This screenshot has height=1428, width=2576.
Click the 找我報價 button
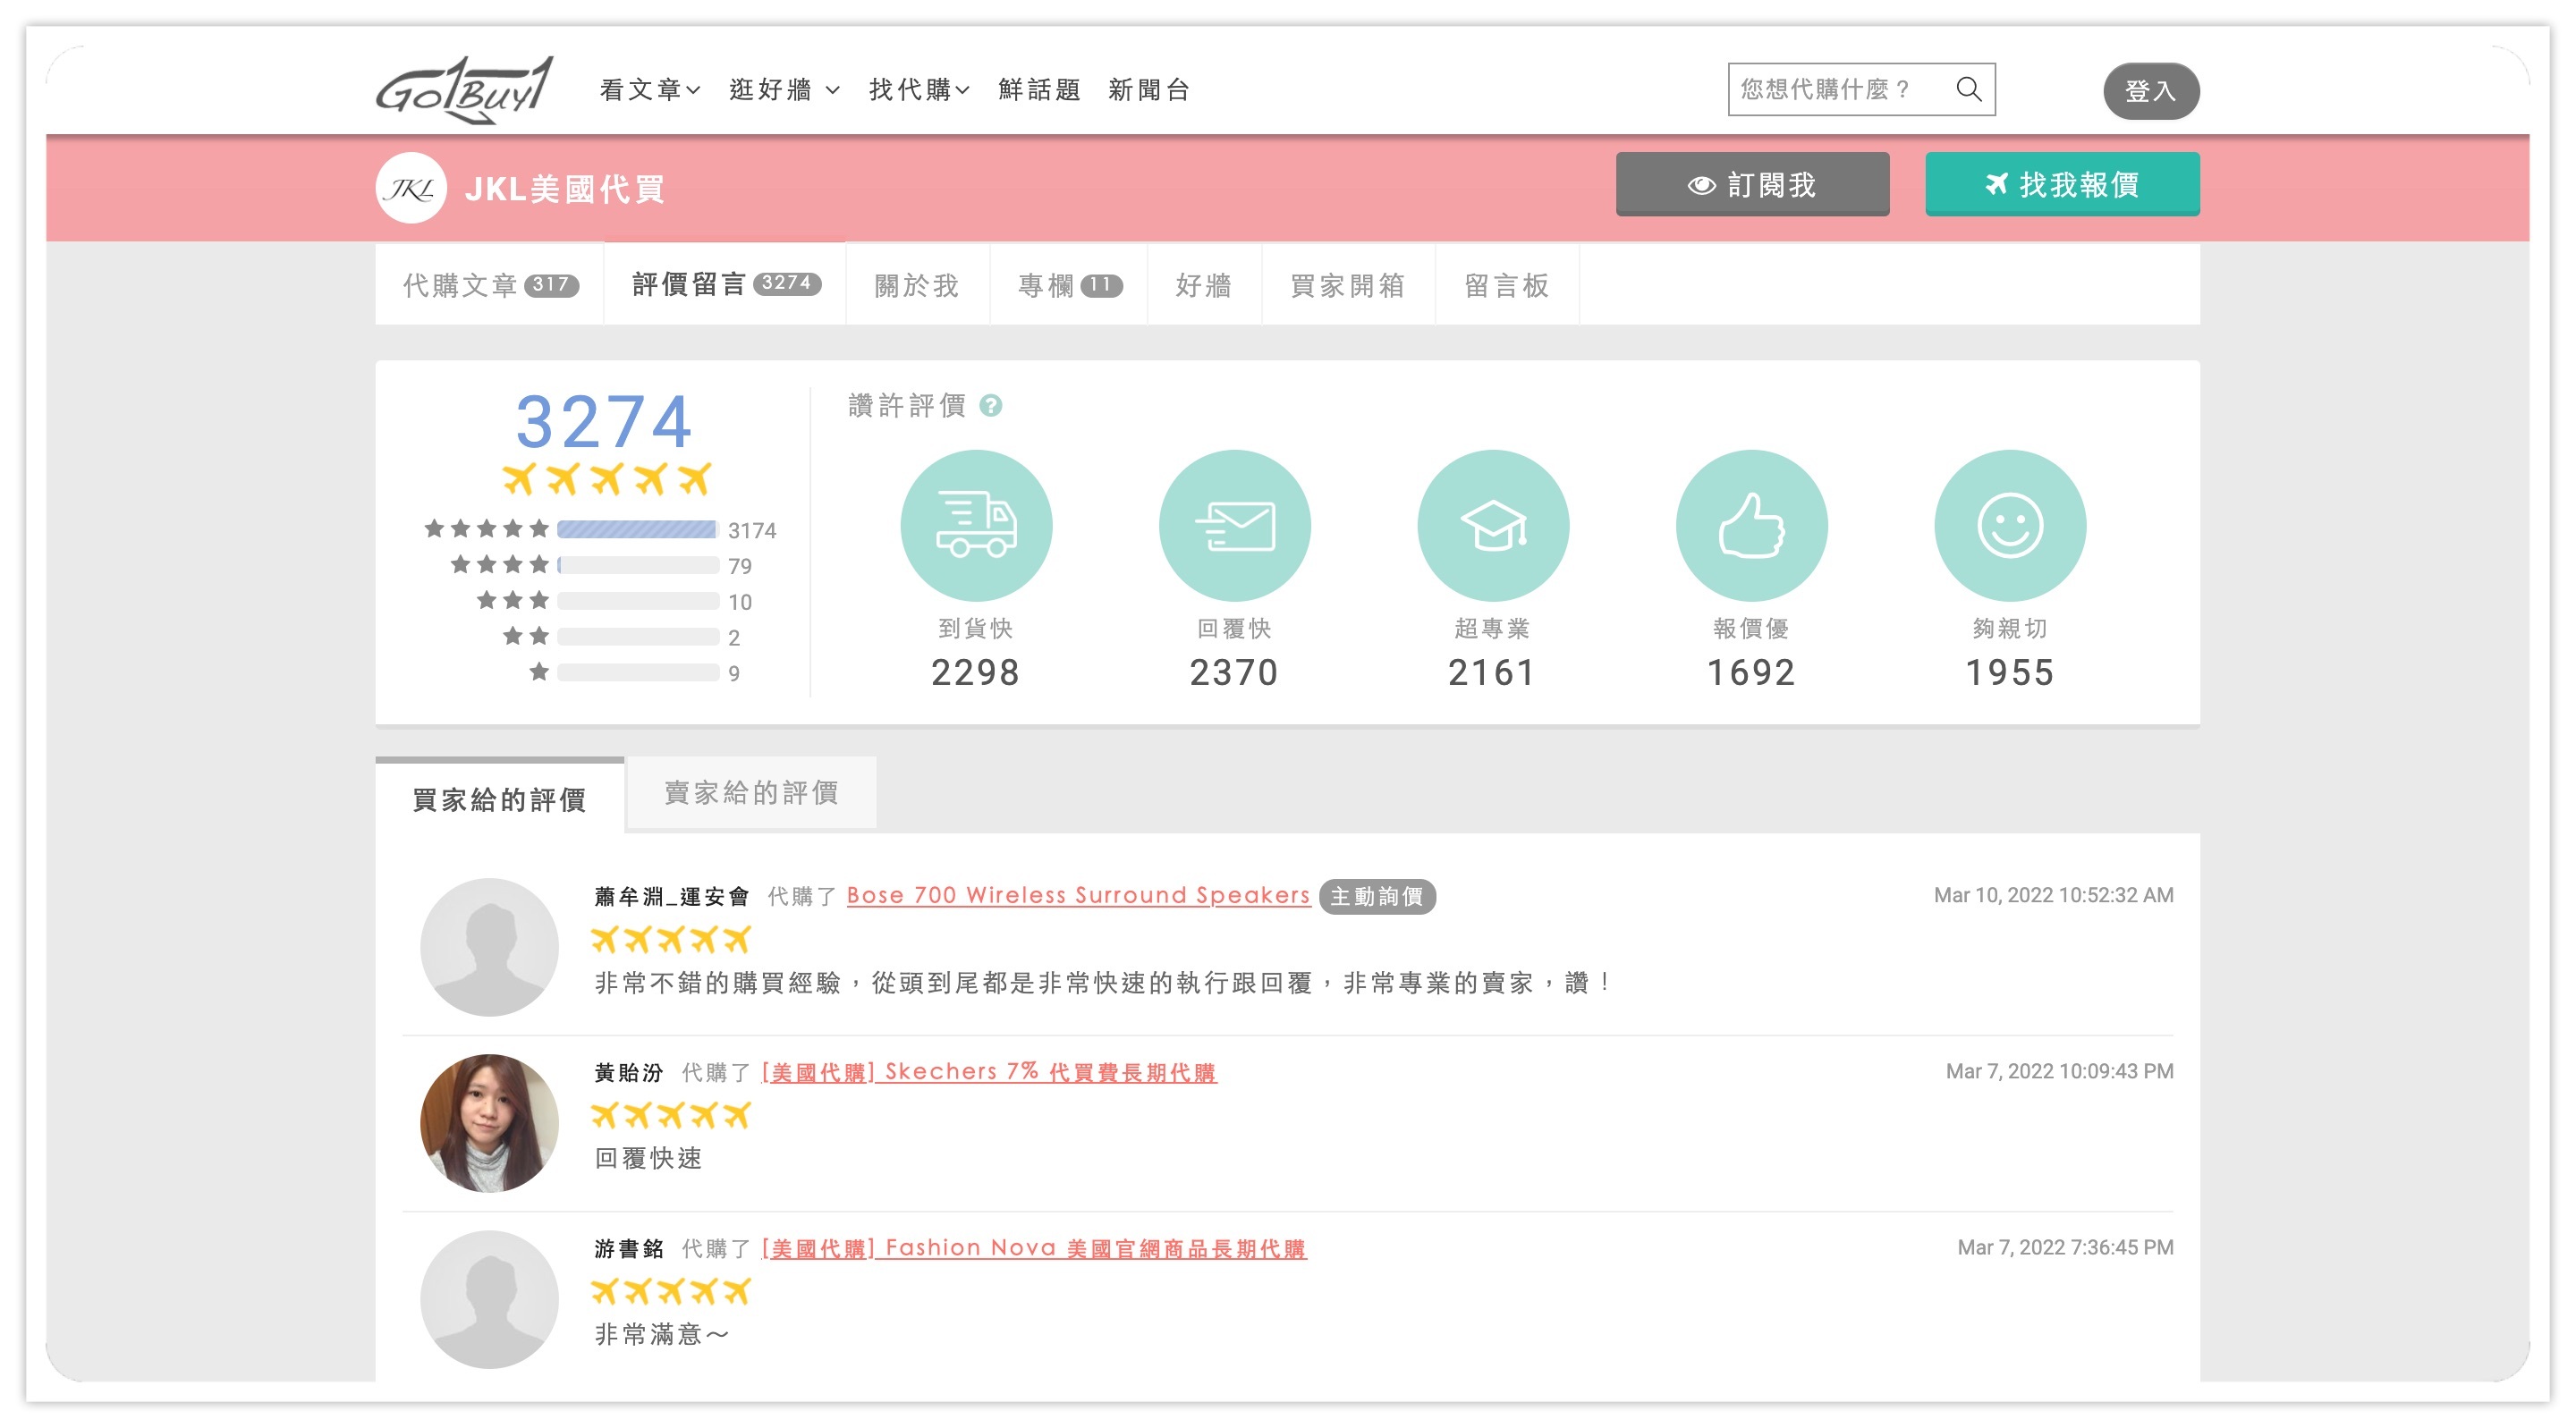[2061, 184]
